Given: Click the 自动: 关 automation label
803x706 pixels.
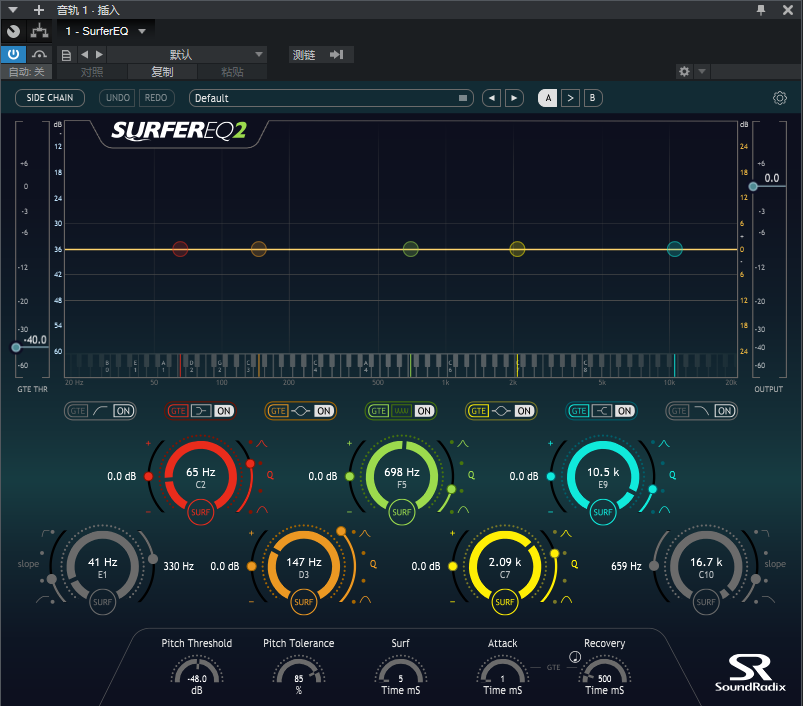Looking at the screenshot, I should [x=26, y=72].
